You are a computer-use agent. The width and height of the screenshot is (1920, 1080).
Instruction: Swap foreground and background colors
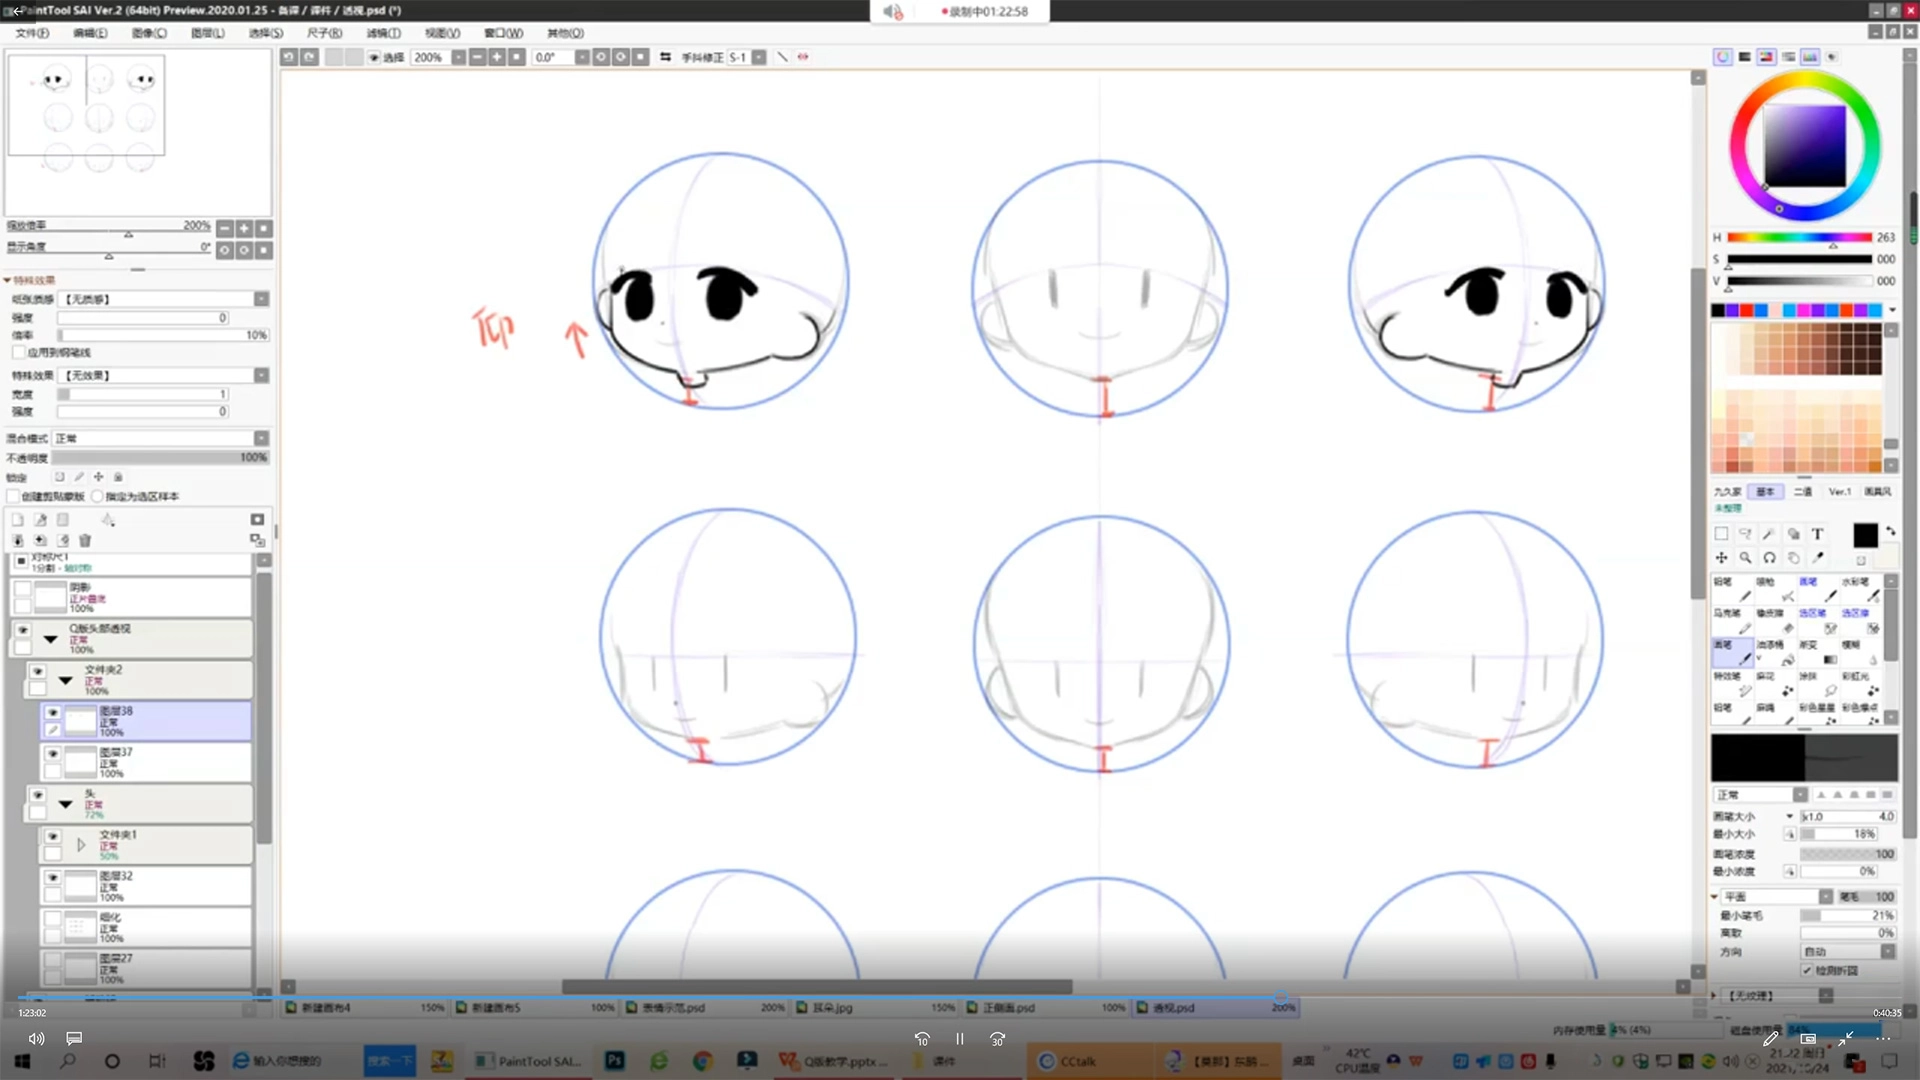[x=1890, y=531]
